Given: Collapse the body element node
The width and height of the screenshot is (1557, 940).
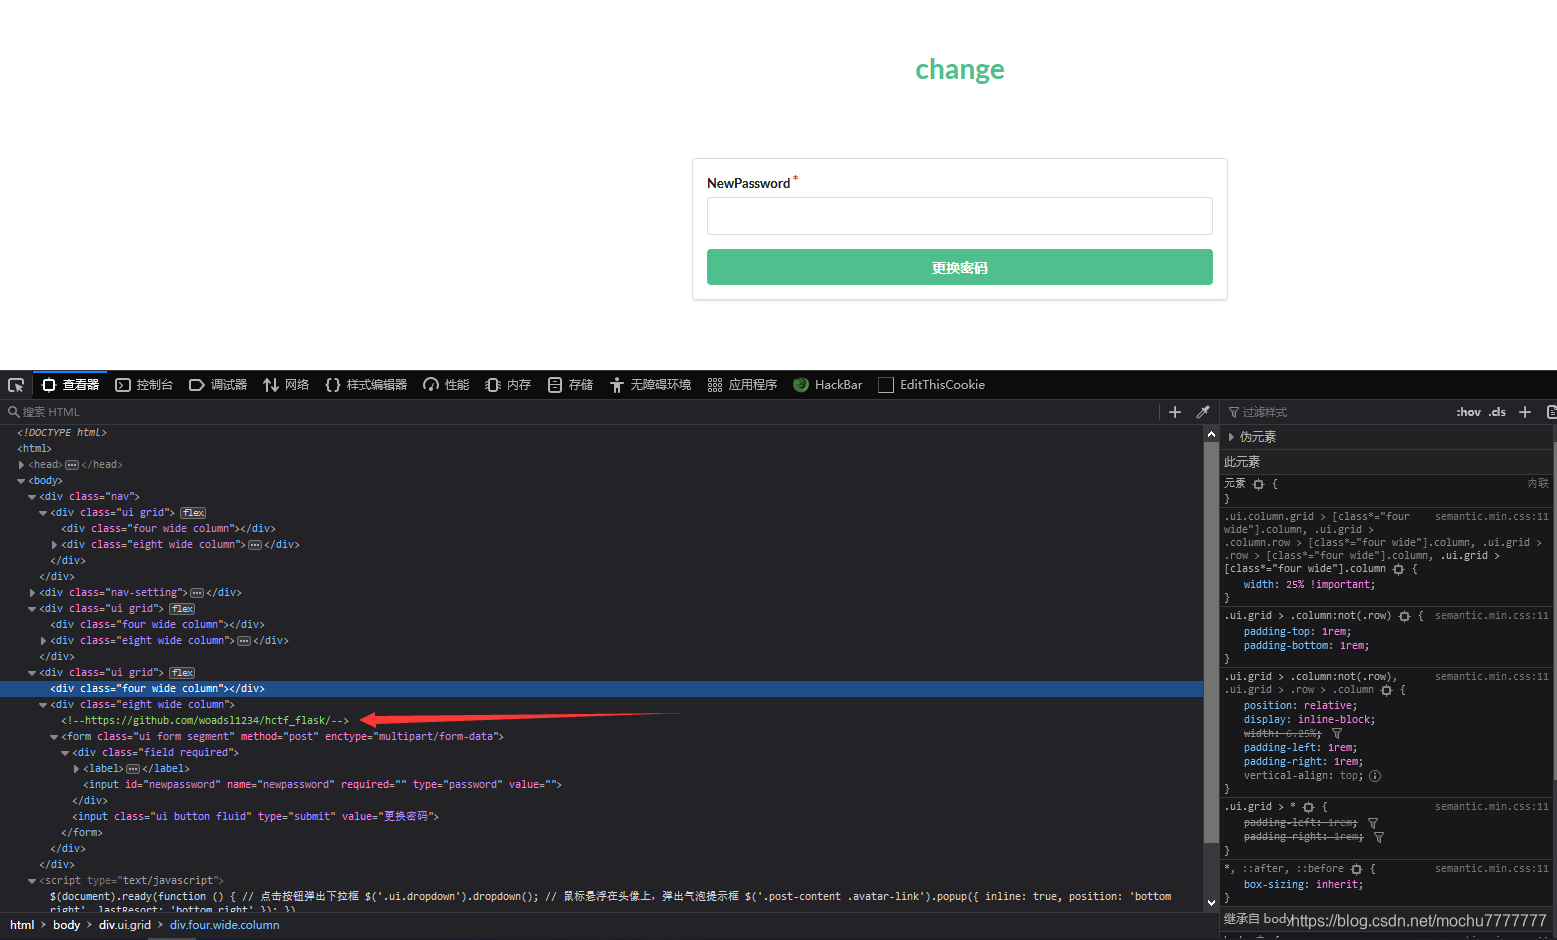Looking at the screenshot, I should tap(21, 481).
